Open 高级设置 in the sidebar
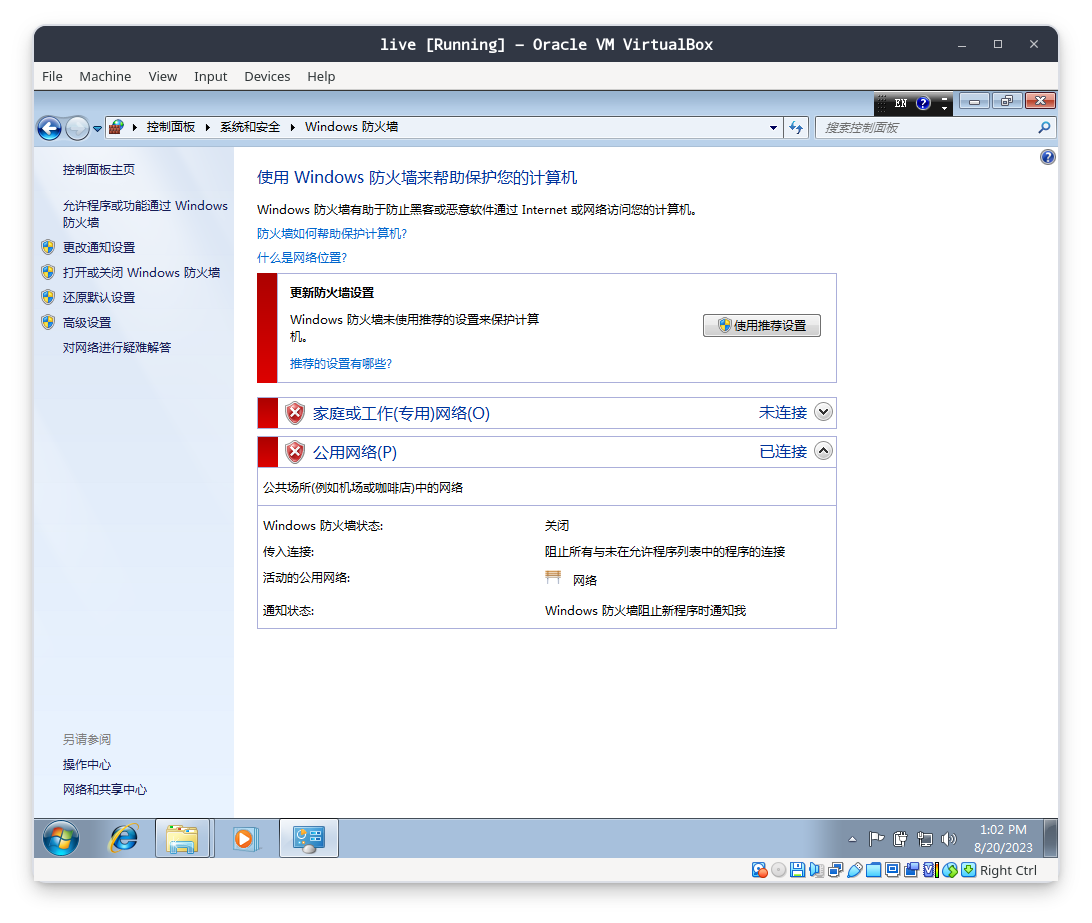Viewport: 1092px width, 923px height. (x=87, y=323)
